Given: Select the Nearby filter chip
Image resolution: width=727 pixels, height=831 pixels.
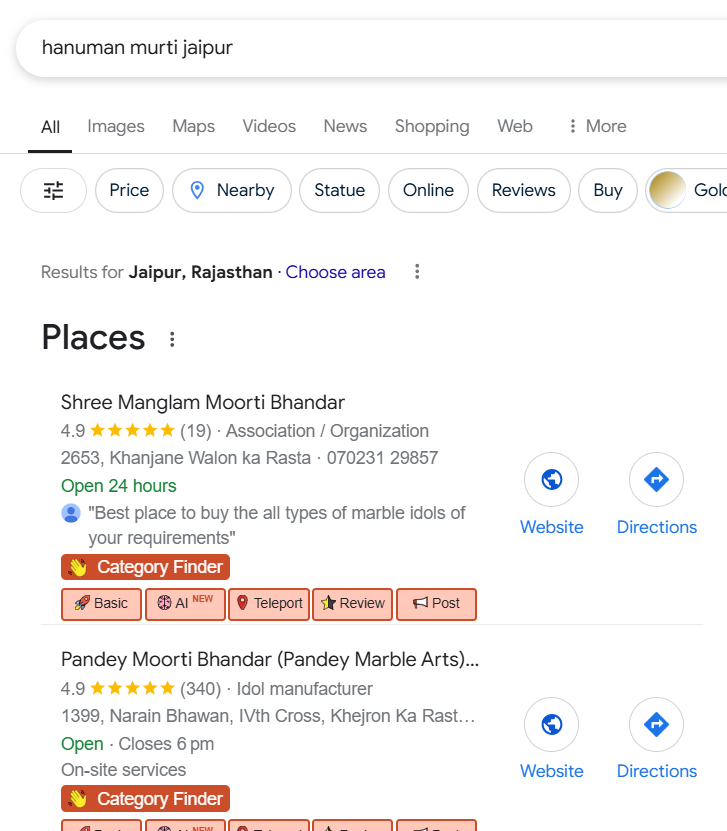Looking at the screenshot, I should point(232,191).
